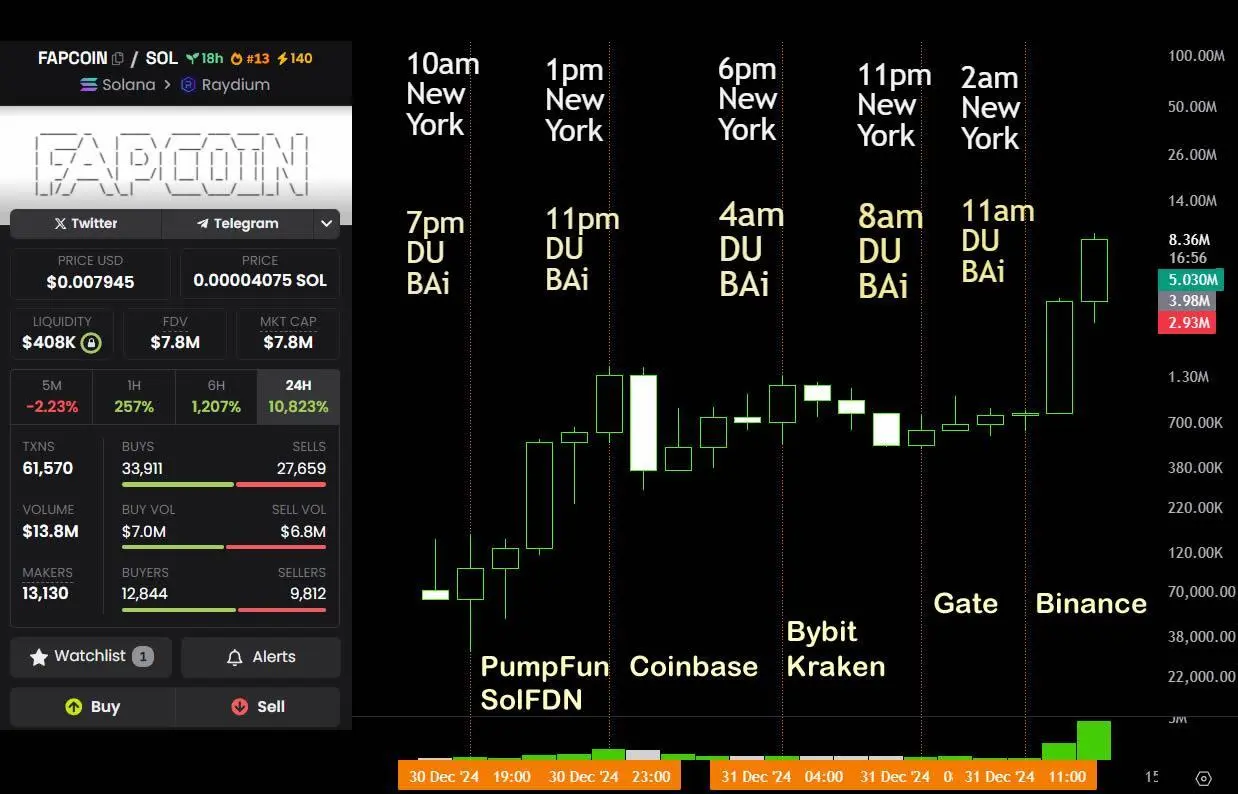Screen dimensions: 1238x794
Task: Click the red Sell button
Action: (258, 706)
